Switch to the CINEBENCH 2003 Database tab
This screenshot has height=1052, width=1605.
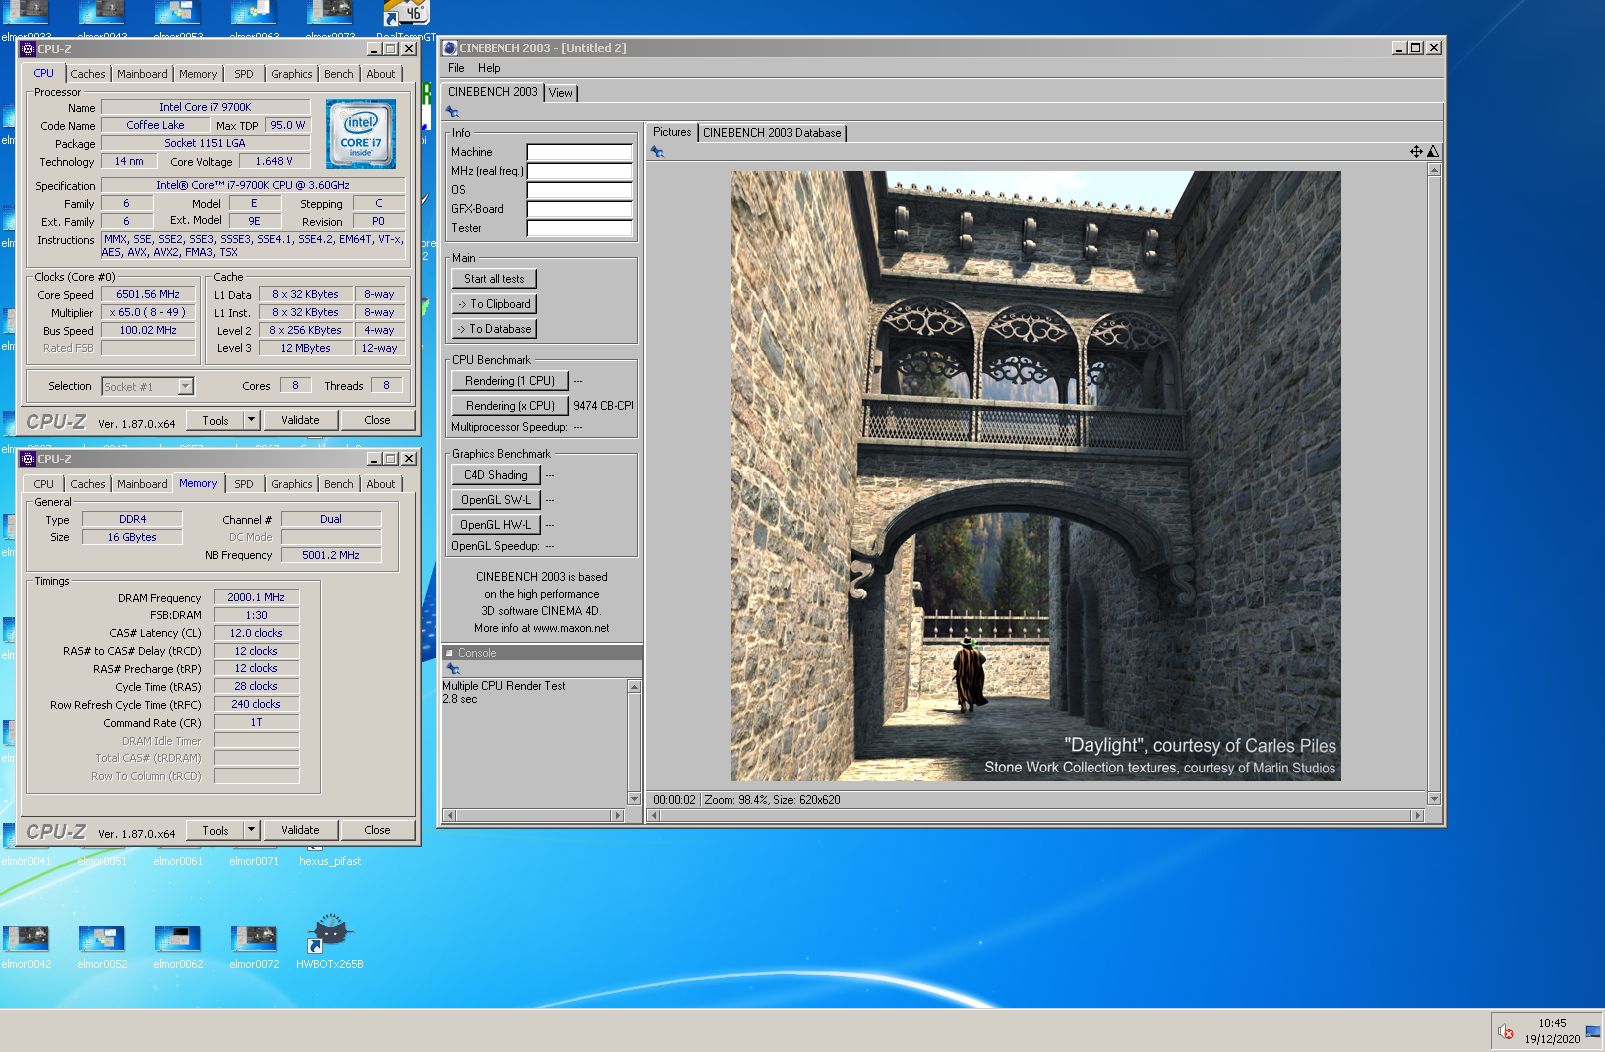772,133
